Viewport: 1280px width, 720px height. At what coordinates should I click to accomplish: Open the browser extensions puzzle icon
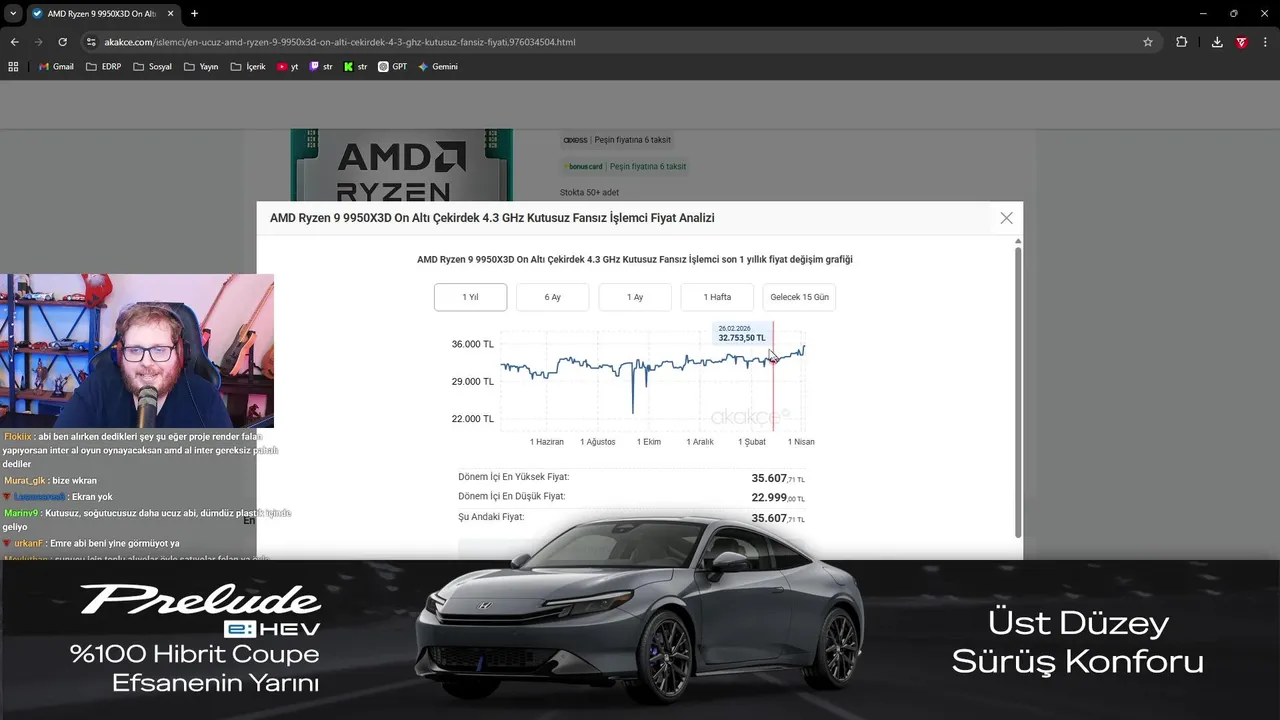pyautogui.click(x=1182, y=42)
